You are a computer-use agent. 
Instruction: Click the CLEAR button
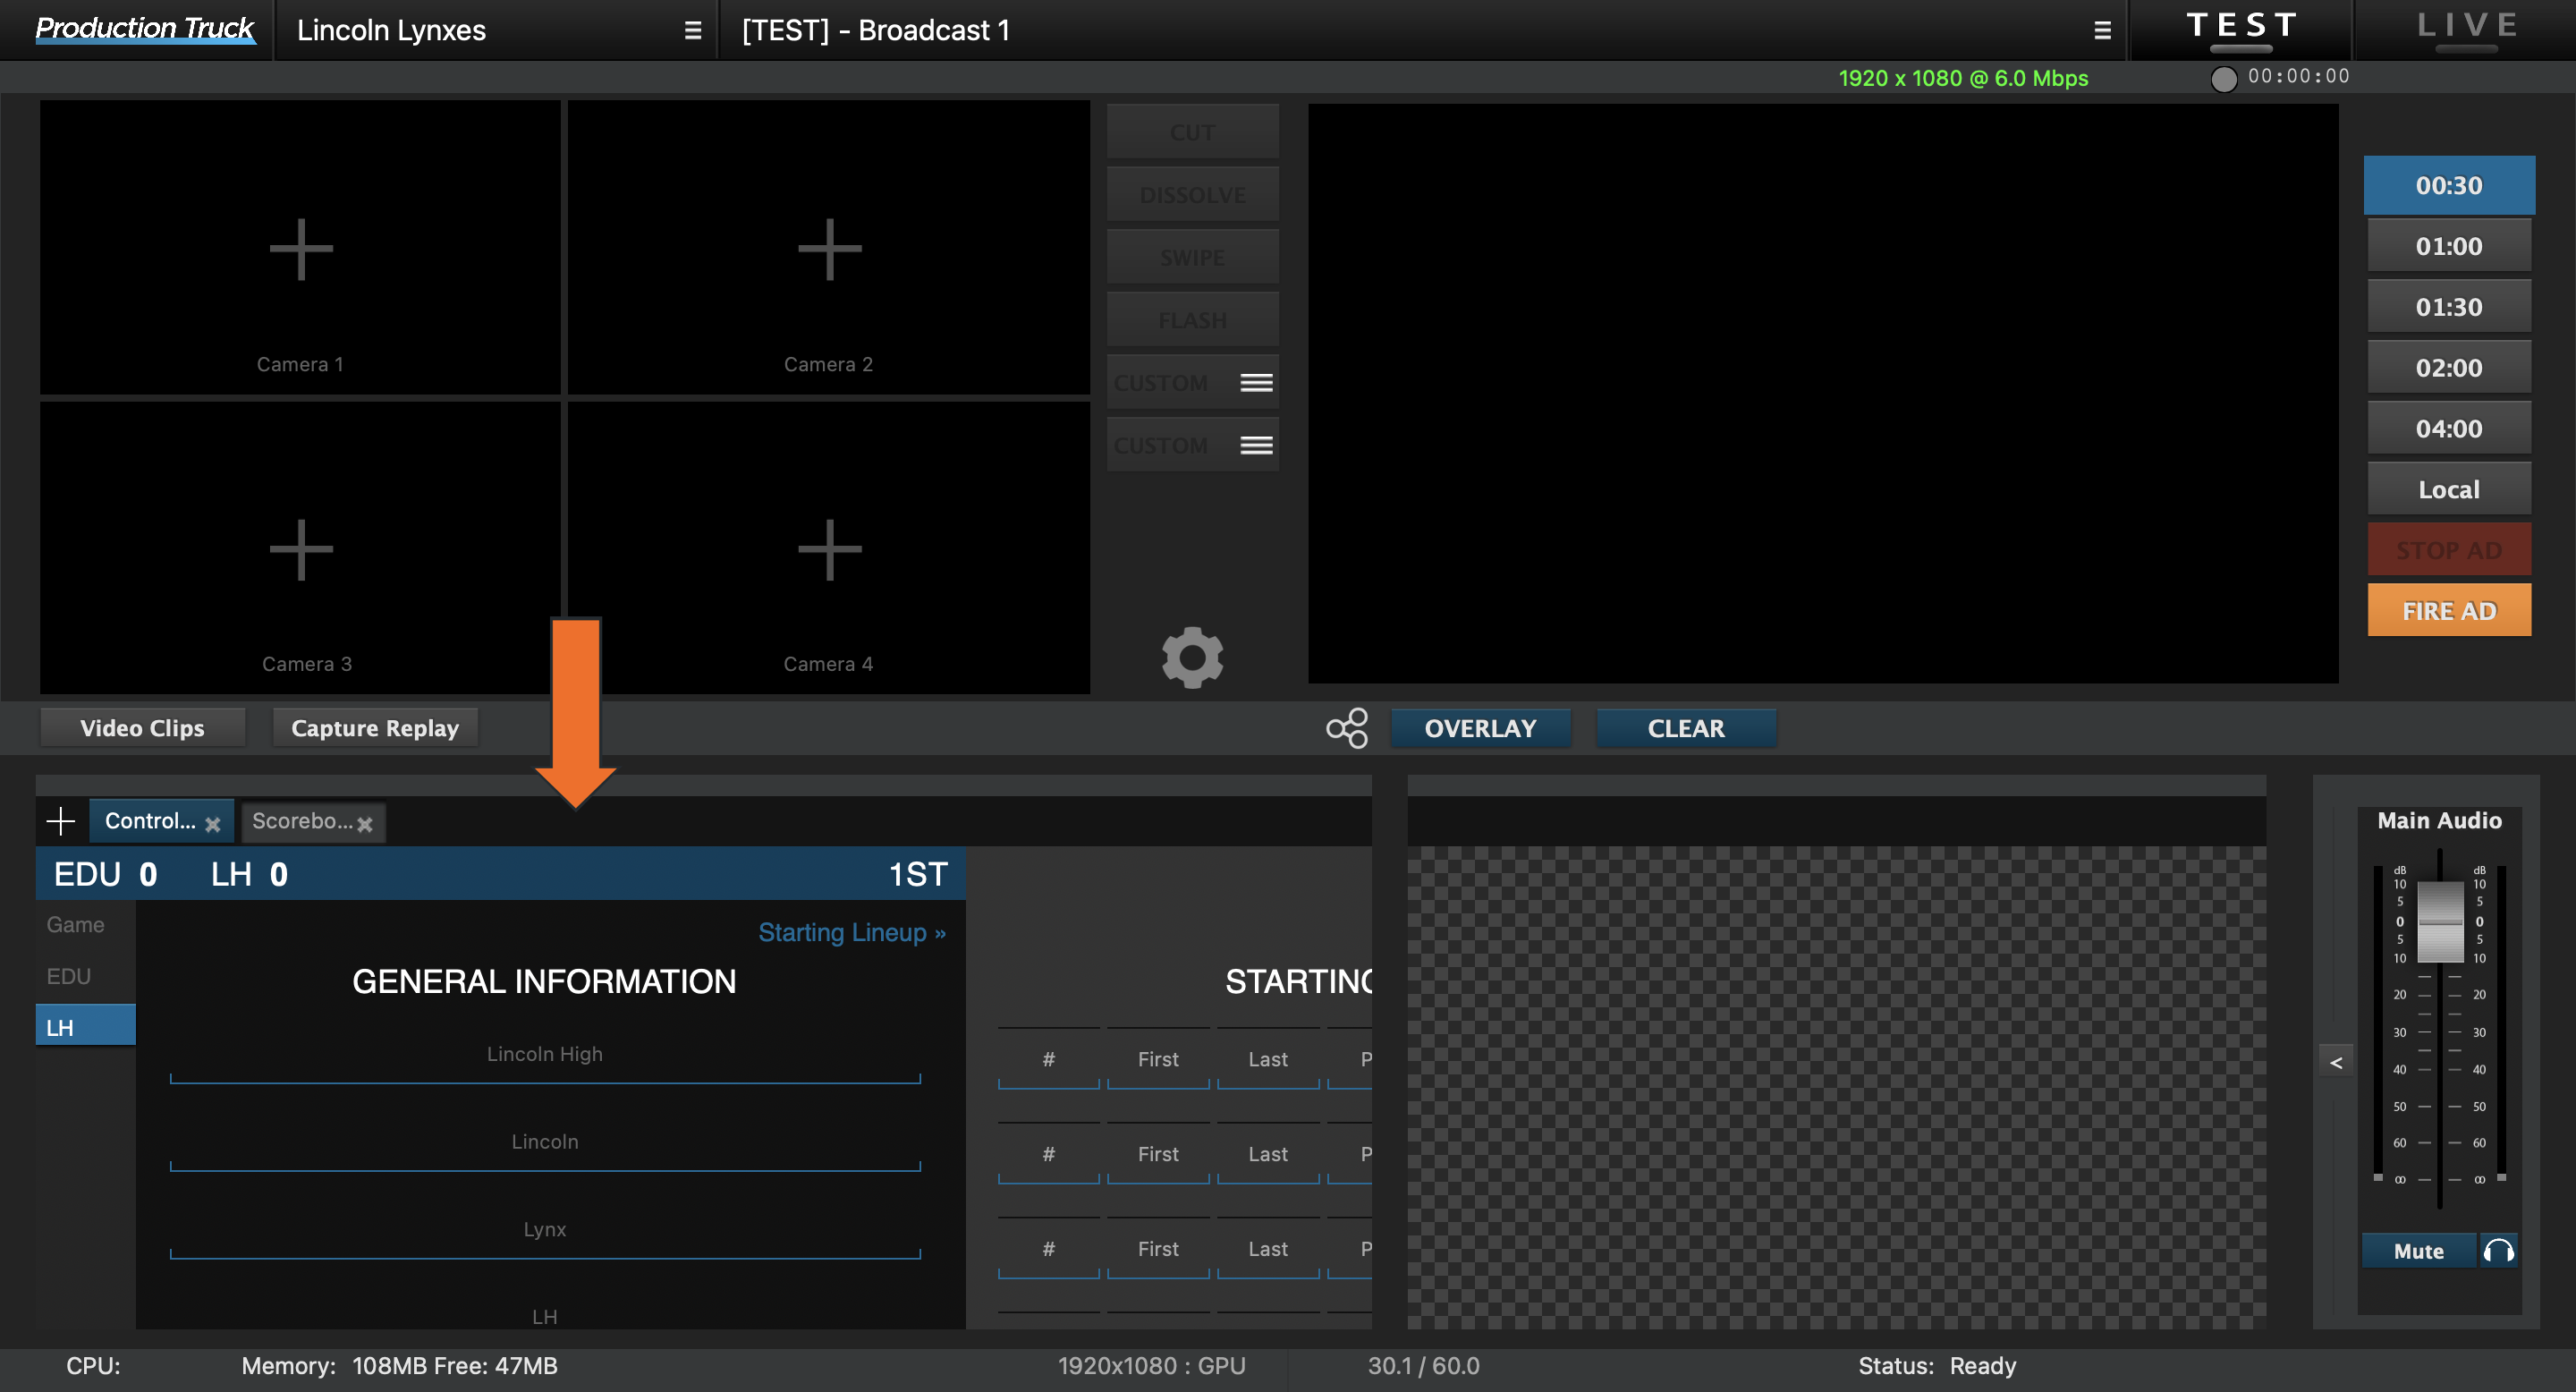(x=1685, y=728)
